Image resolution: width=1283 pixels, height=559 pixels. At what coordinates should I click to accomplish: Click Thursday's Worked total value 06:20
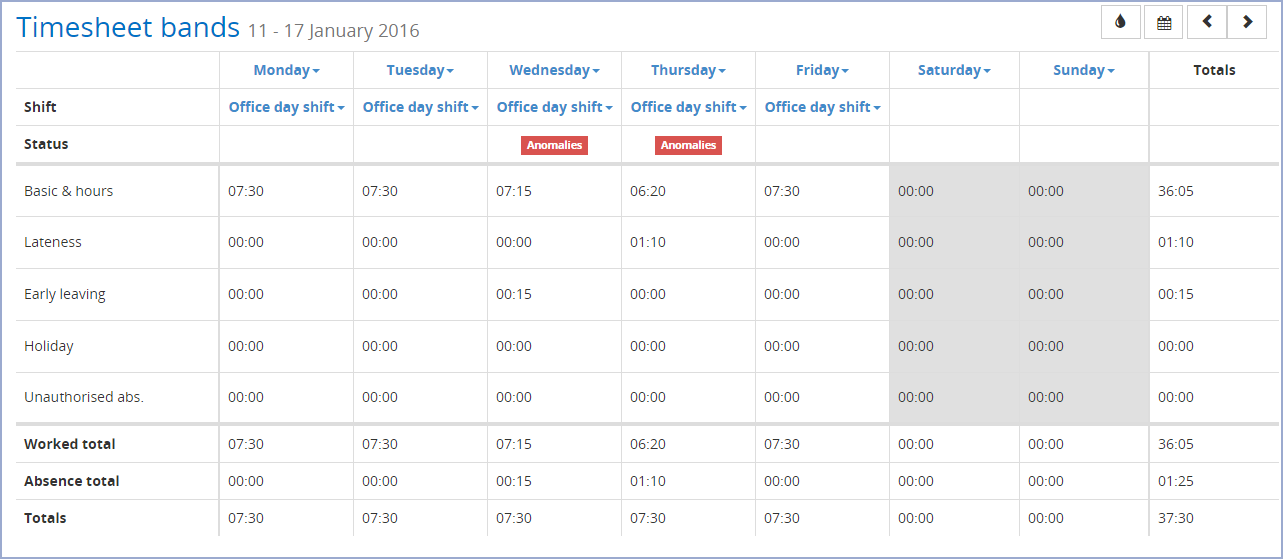648,444
